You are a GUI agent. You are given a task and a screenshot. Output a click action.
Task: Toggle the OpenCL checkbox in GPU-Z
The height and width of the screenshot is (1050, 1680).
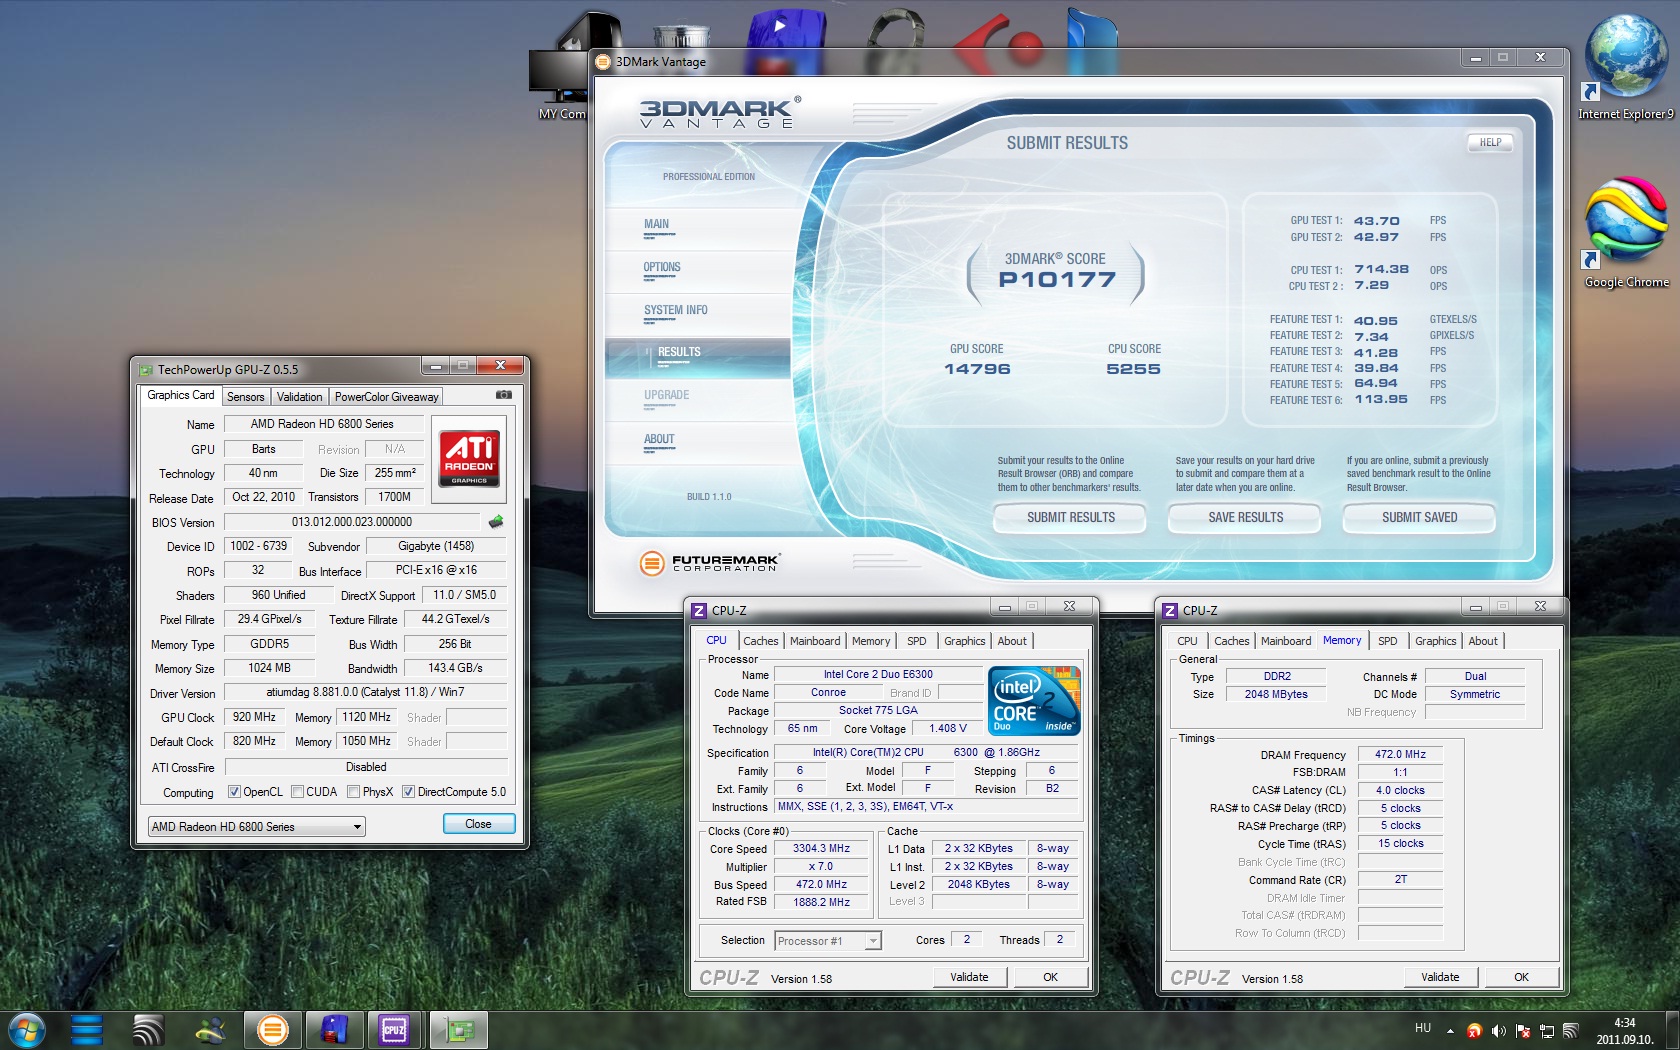(x=234, y=792)
